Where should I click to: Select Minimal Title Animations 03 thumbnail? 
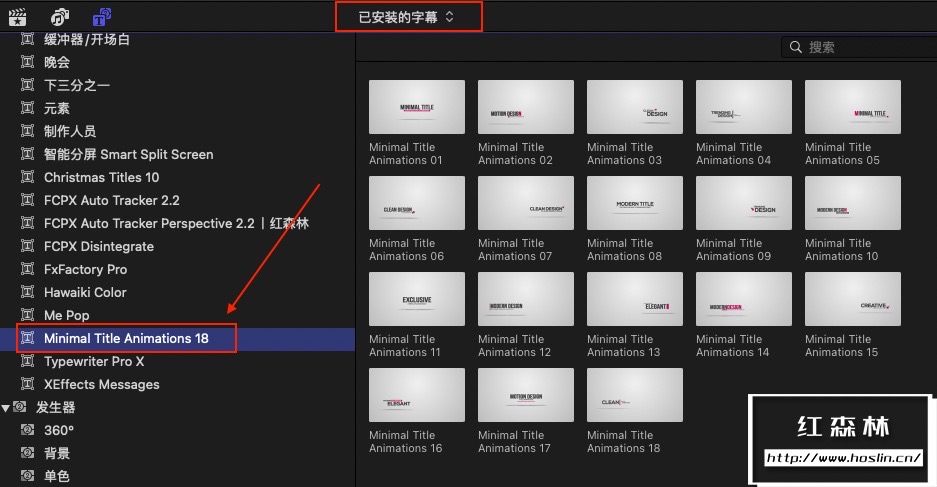coord(635,107)
